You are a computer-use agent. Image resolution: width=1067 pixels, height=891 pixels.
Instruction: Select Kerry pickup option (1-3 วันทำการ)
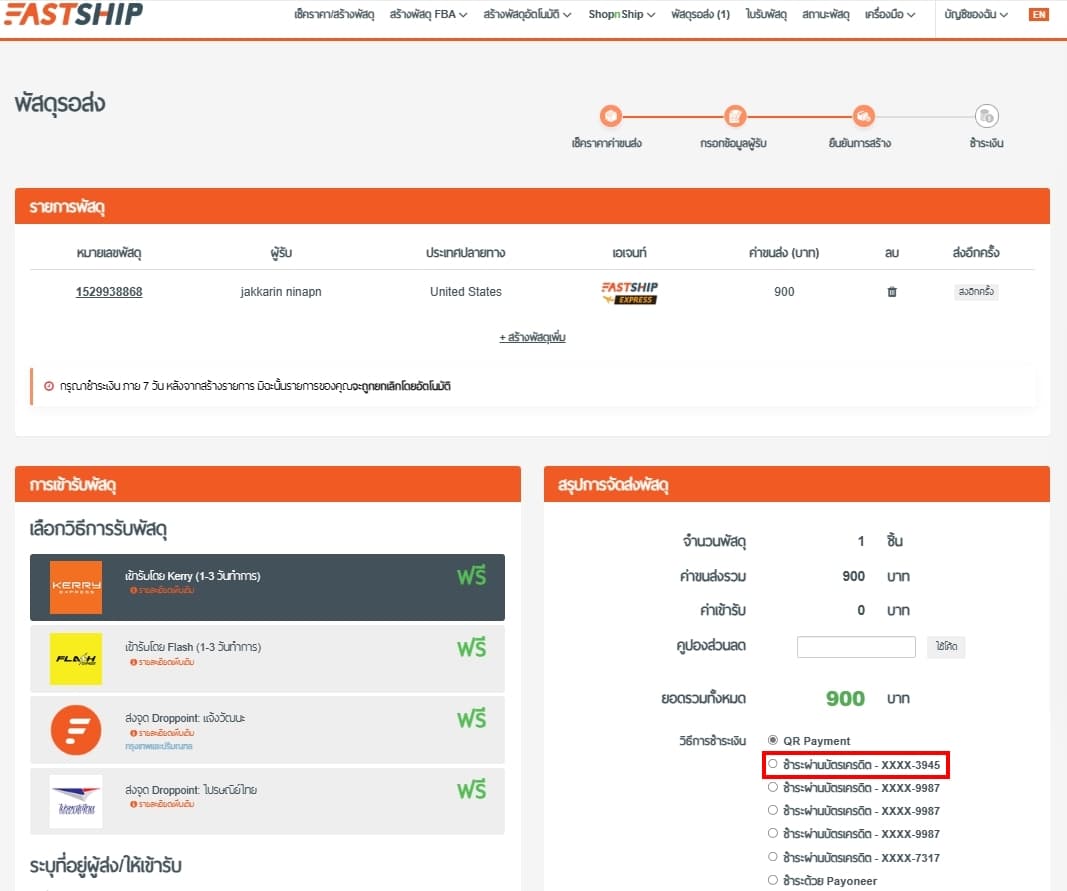click(x=267, y=587)
